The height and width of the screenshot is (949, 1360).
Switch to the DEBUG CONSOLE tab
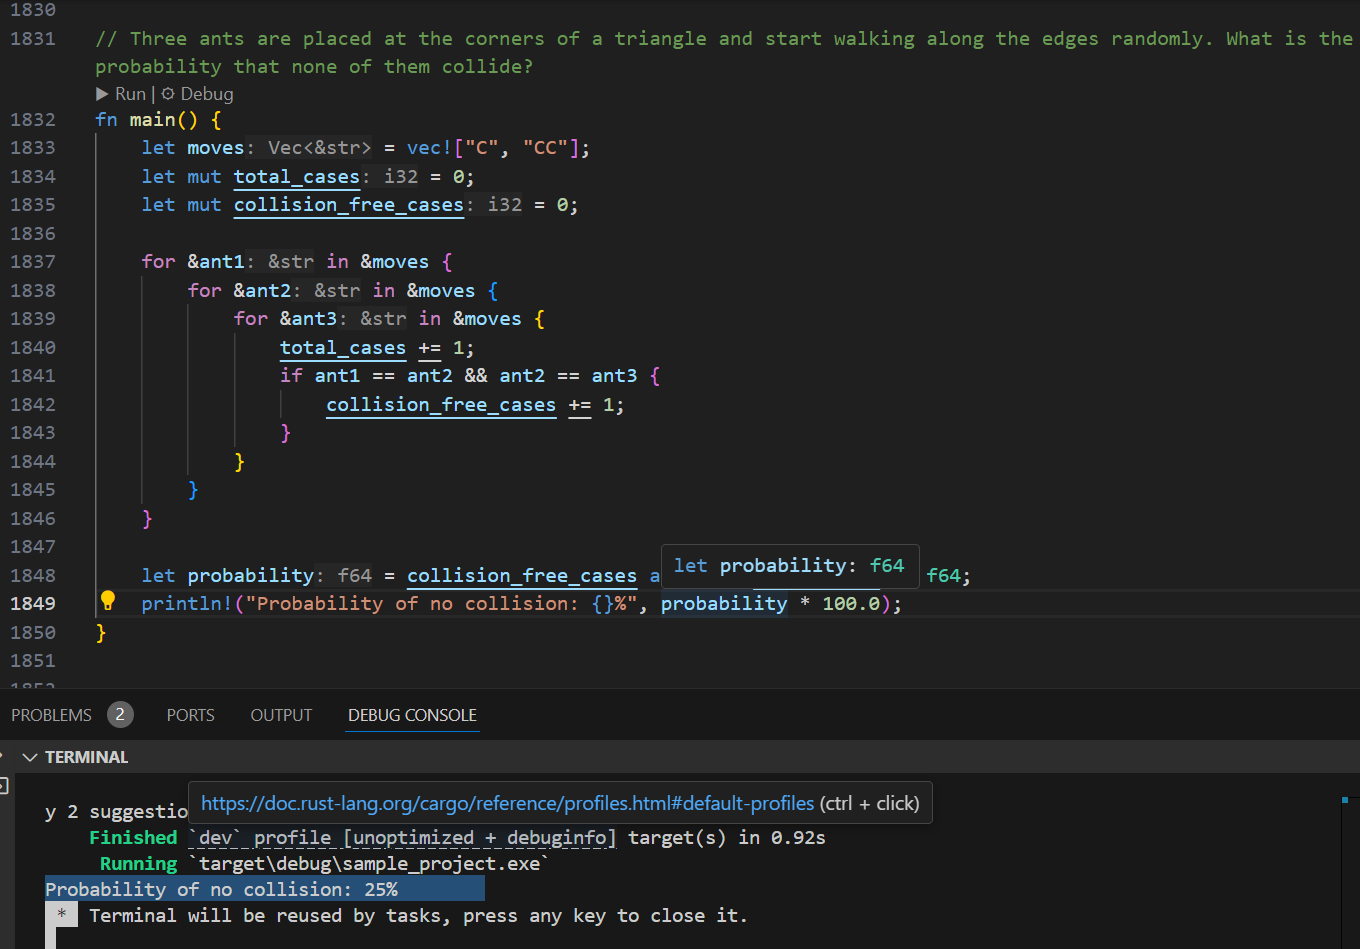[x=412, y=715]
